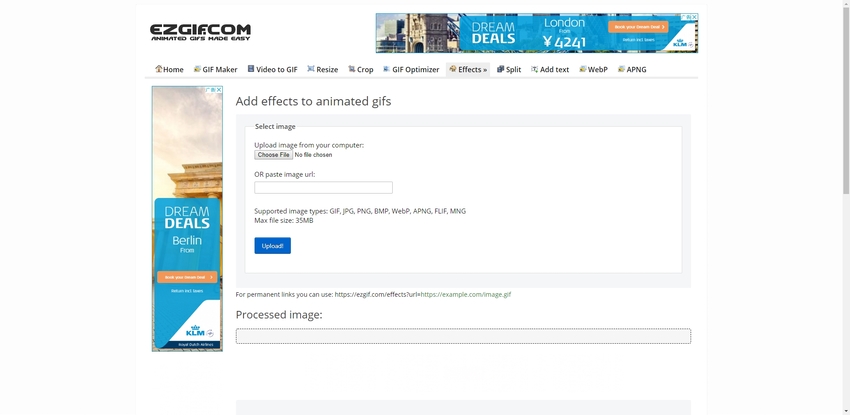Click the Split tool icon
Image resolution: width=850 pixels, height=415 pixels.
click(501, 69)
